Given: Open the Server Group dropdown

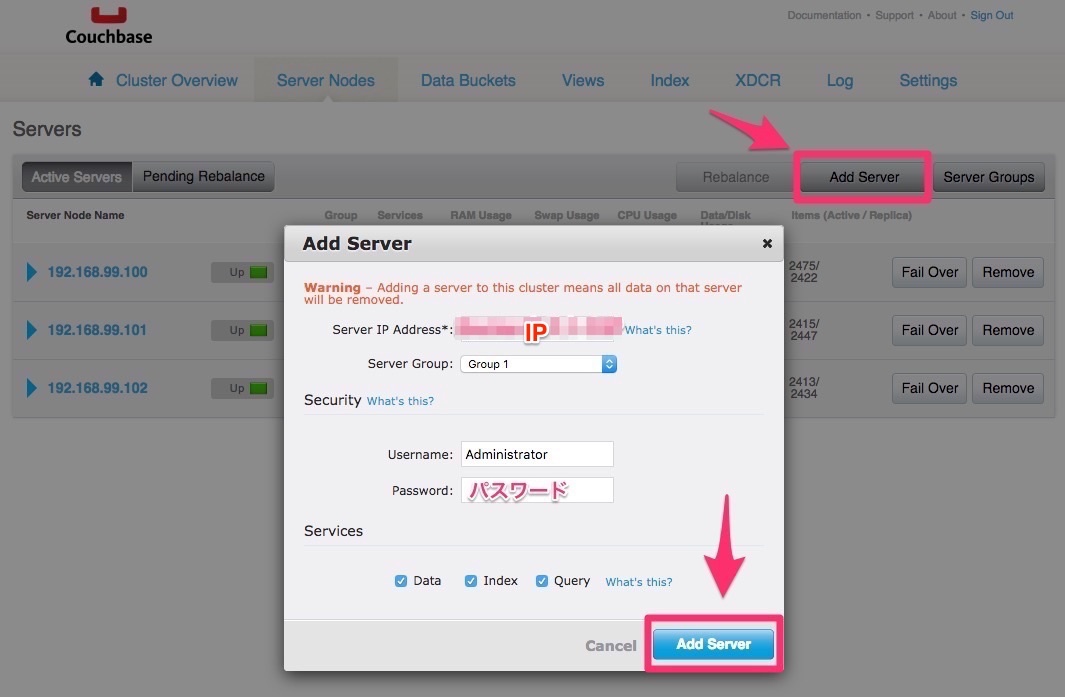Looking at the screenshot, I should pyautogui.click(x=538, y=364).
